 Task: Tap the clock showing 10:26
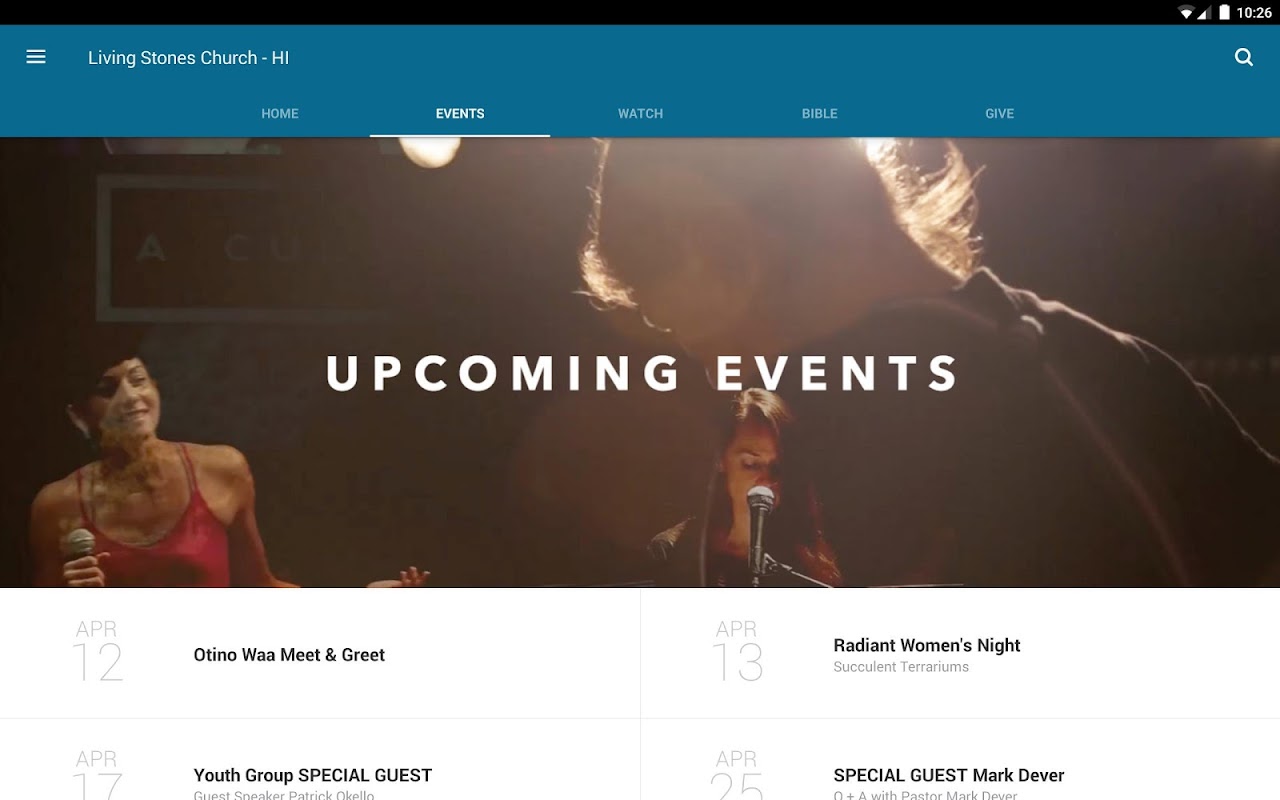(1254, 13)
